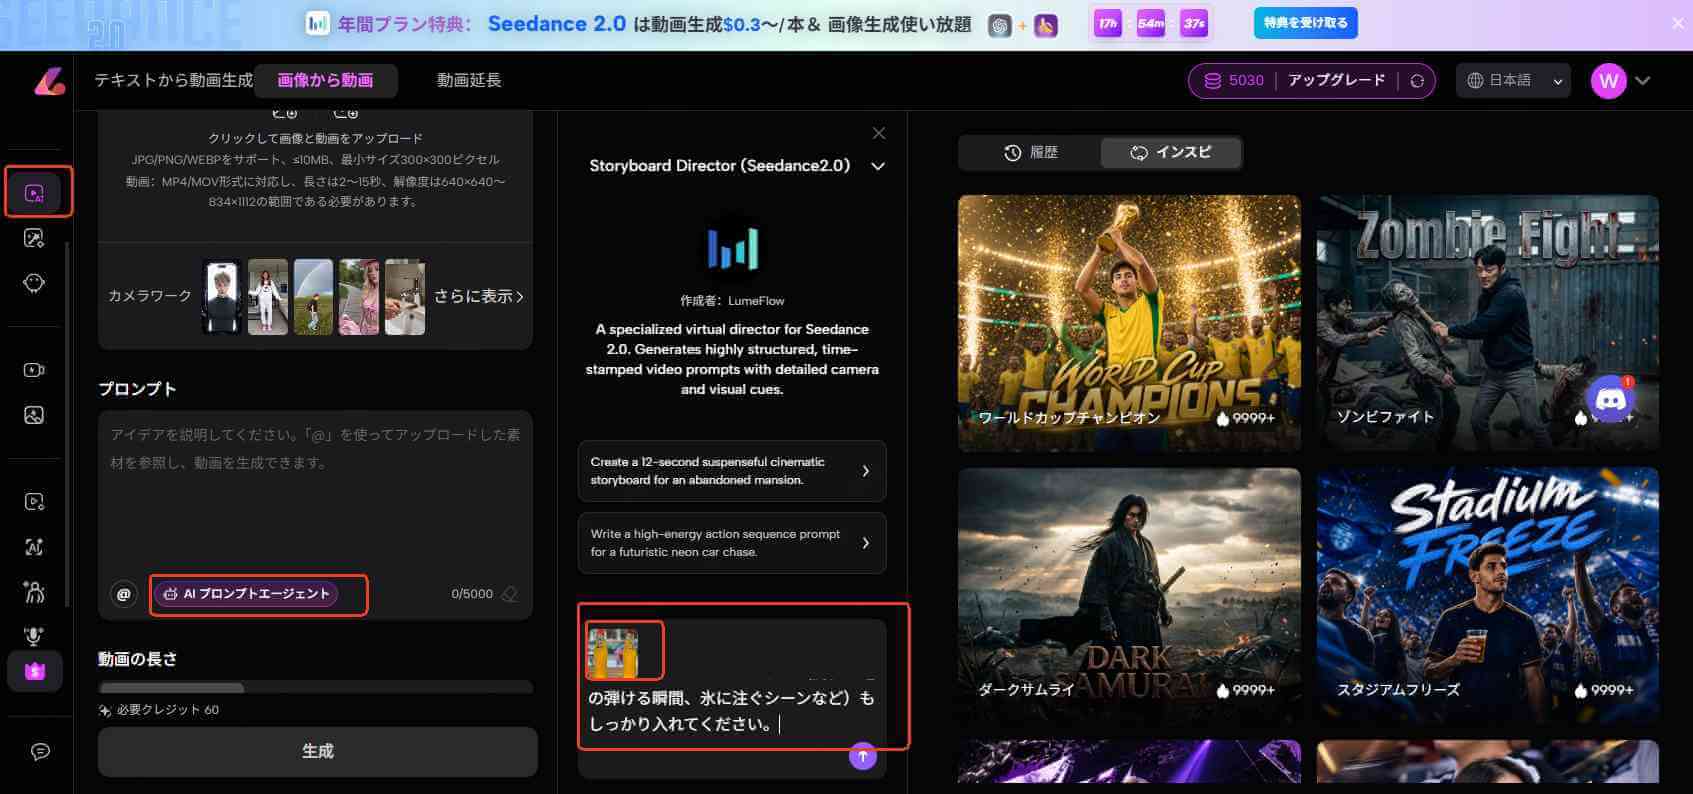The height and width of the screenshot is (794, 1693).
Task: Open the 日本語 language dropdown
Action: (x=1515, y=81)
